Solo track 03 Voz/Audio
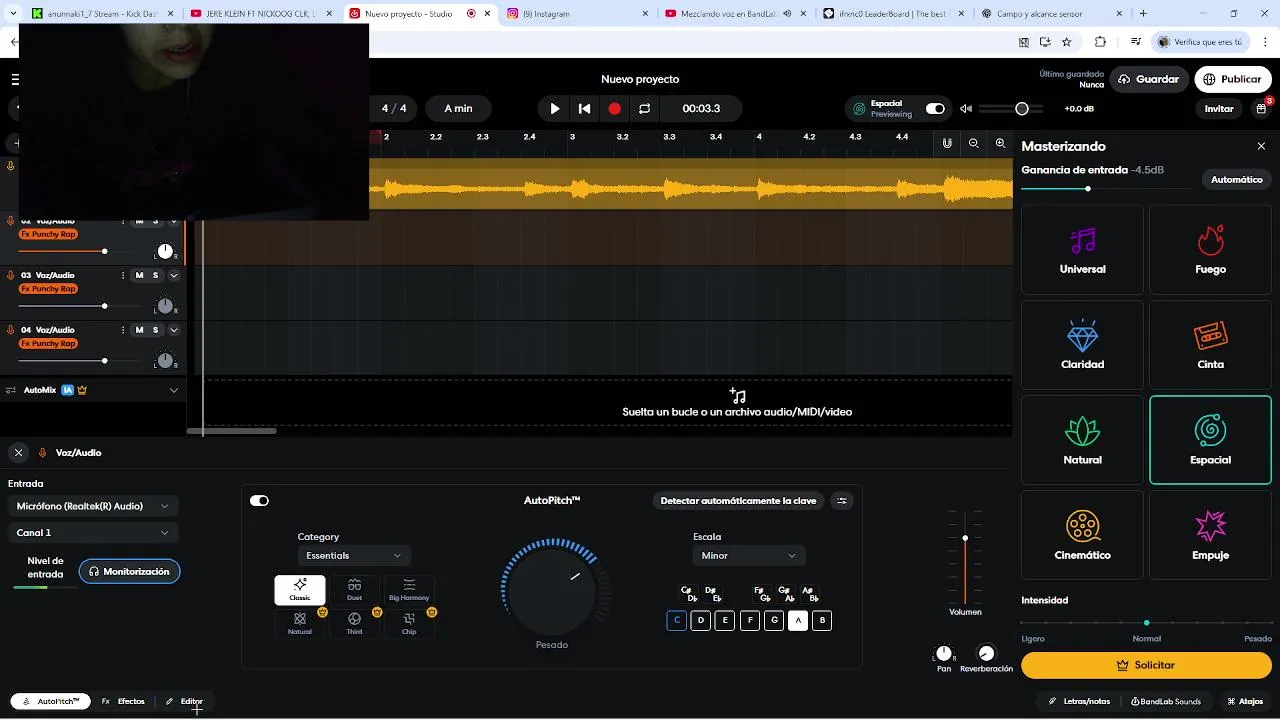1280x720 pixels. (156, 275)
